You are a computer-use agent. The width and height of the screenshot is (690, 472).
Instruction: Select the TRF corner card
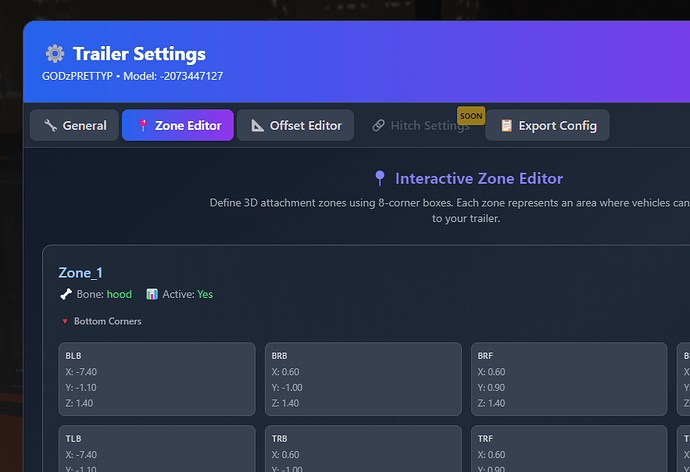point(569,448)
